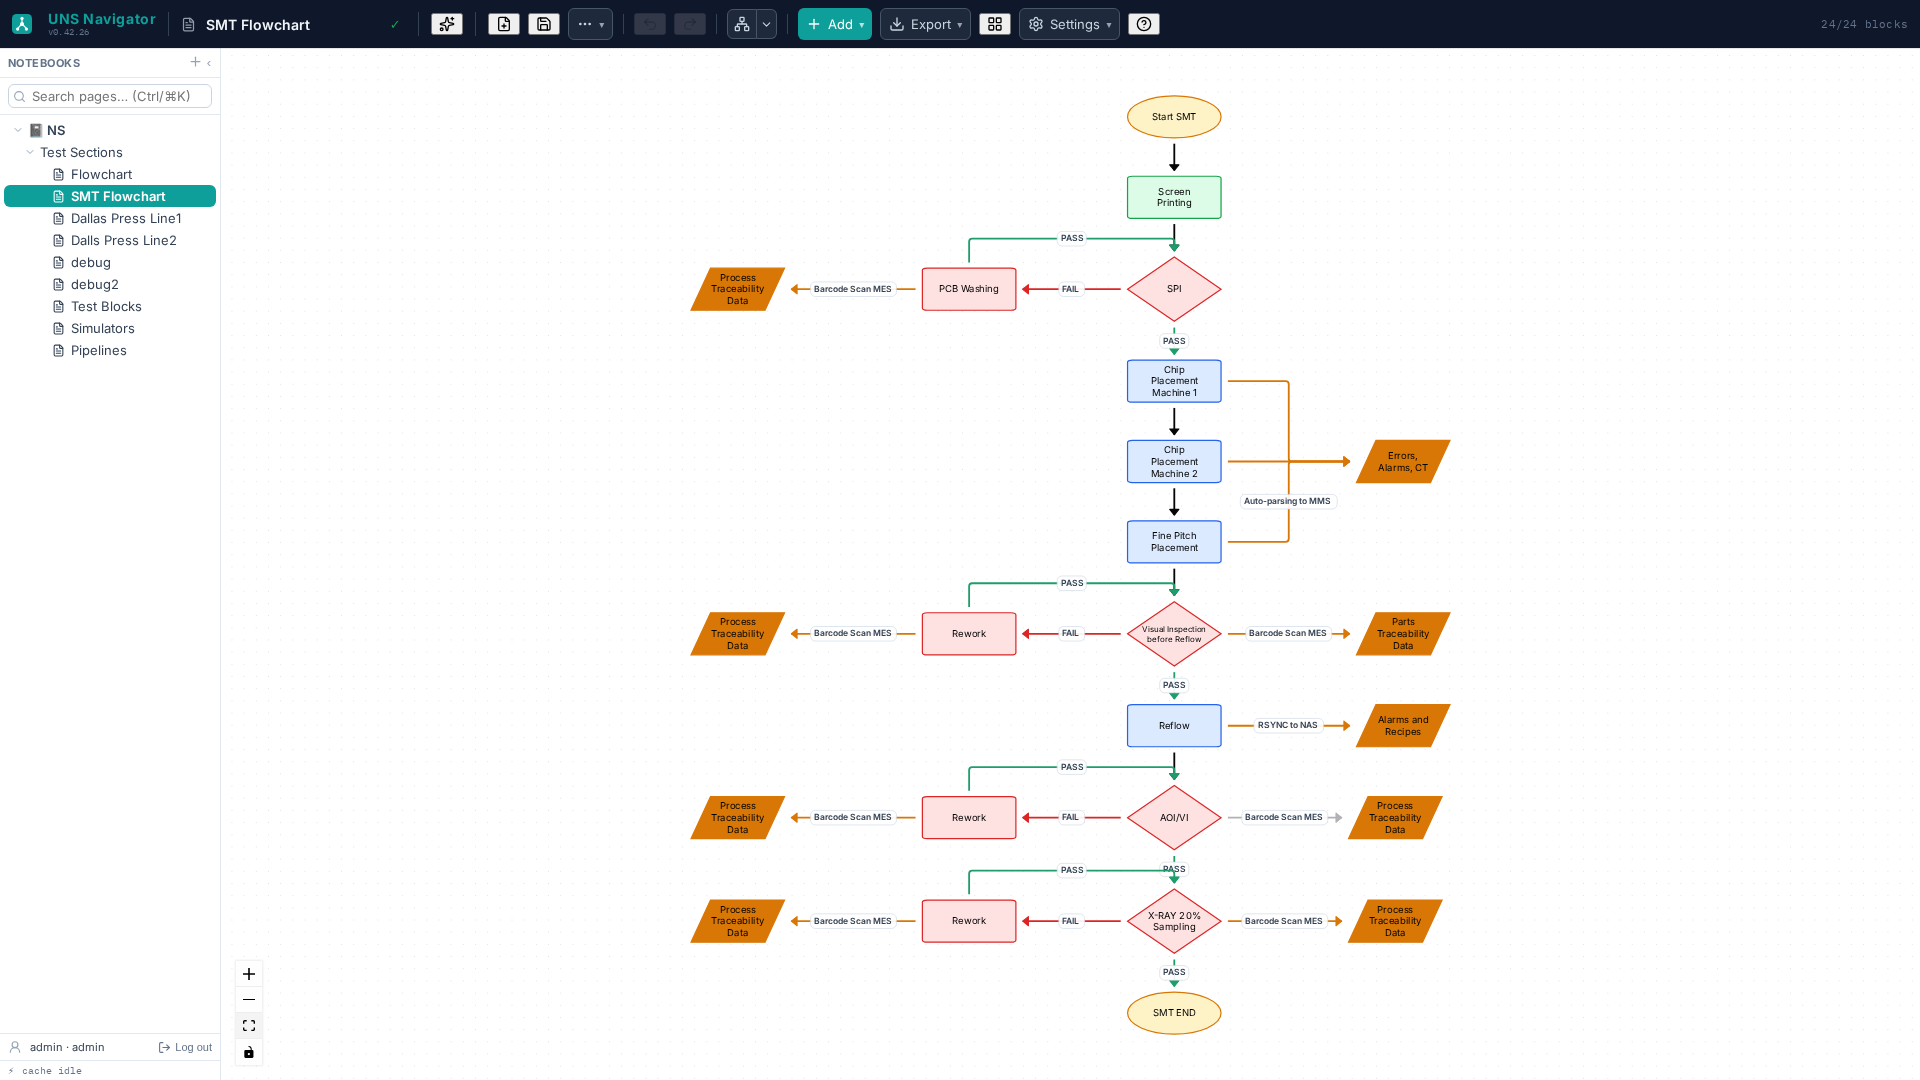Select the SMT Flowchart page in sidebar
Viewport: 1920px width, 1080px height.
coord(110,196)
